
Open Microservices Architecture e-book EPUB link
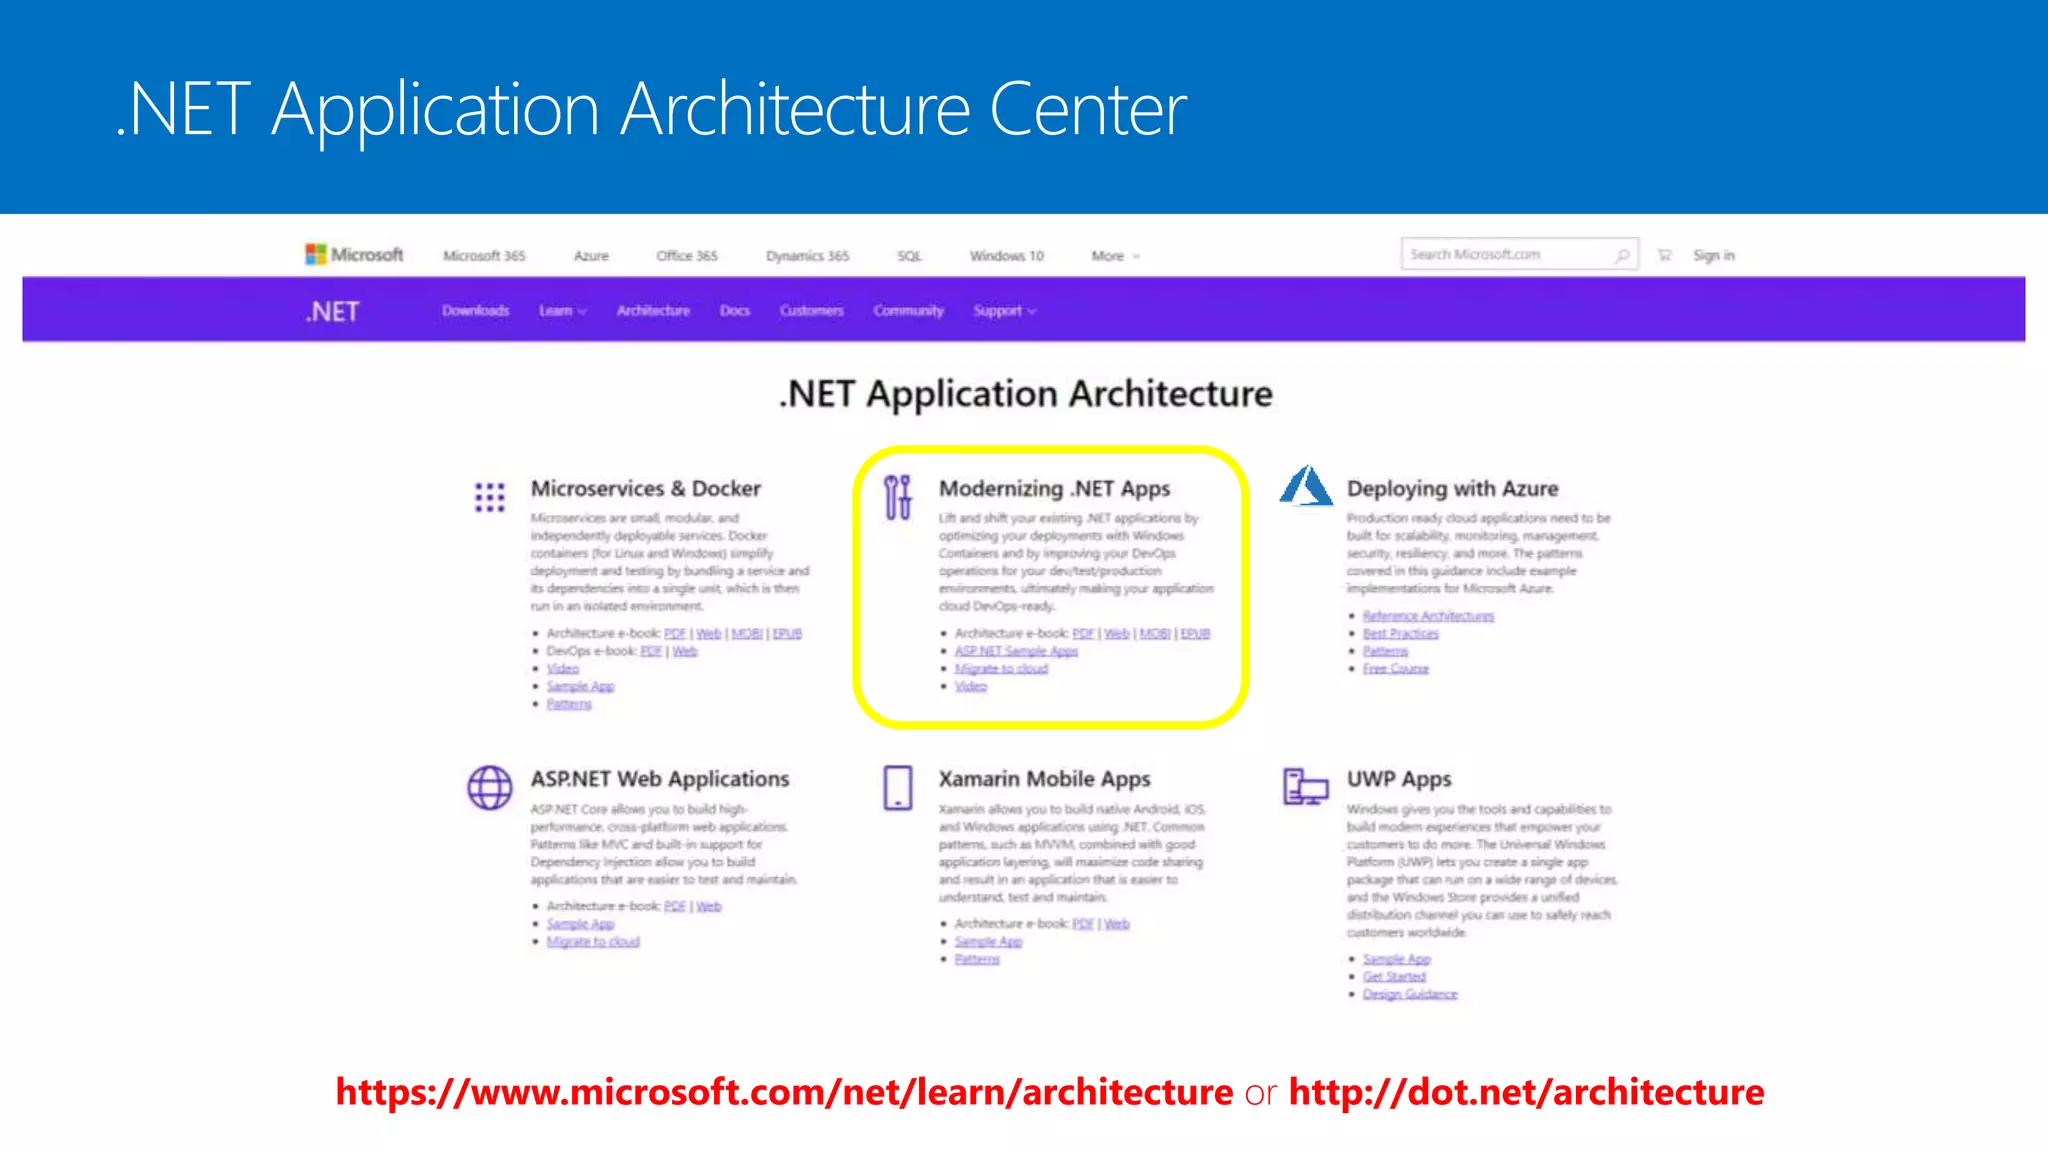(x=787, y=634)
